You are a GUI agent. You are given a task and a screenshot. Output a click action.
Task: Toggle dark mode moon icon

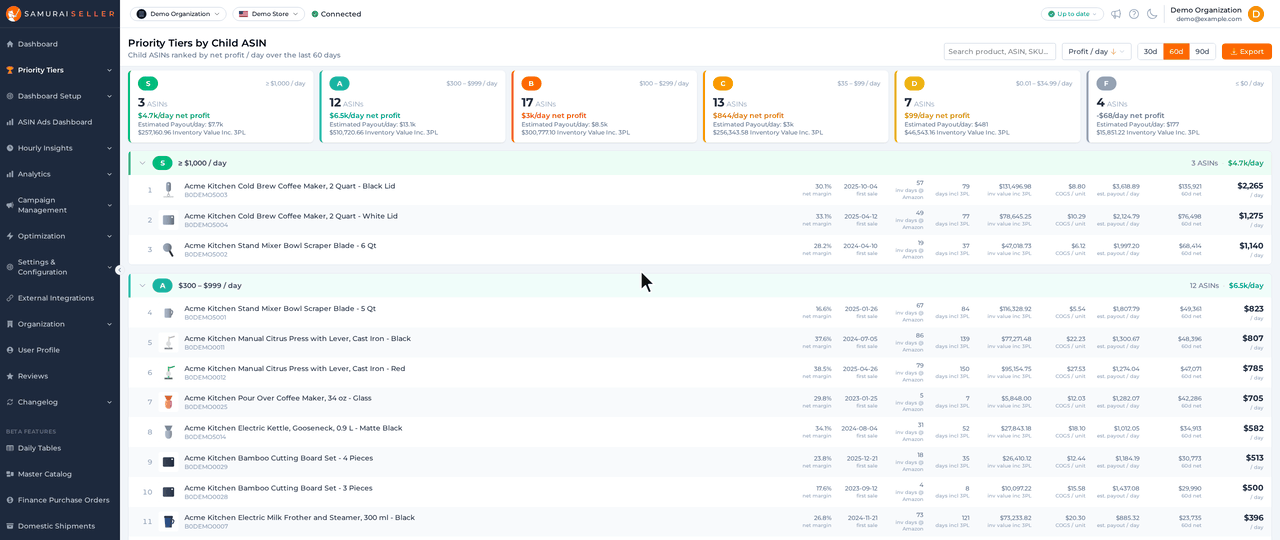pyautogui.click(x=1152, y=14)
